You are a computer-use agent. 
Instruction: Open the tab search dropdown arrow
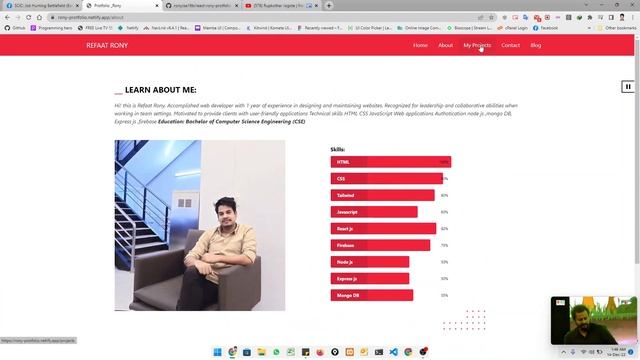[587, 5]
